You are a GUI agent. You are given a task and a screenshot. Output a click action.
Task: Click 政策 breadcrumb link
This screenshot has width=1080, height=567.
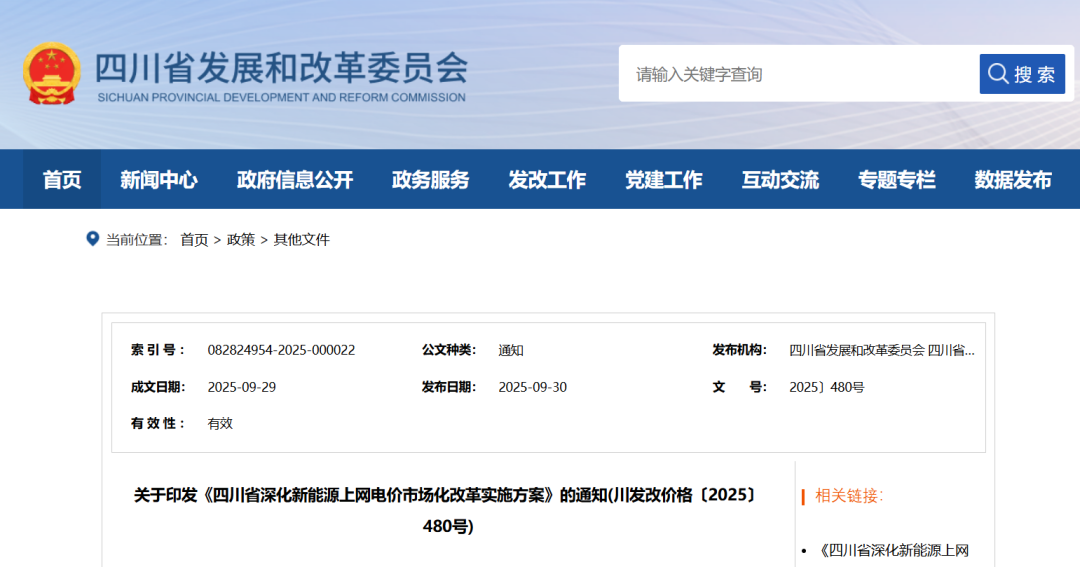click(241, 240)
